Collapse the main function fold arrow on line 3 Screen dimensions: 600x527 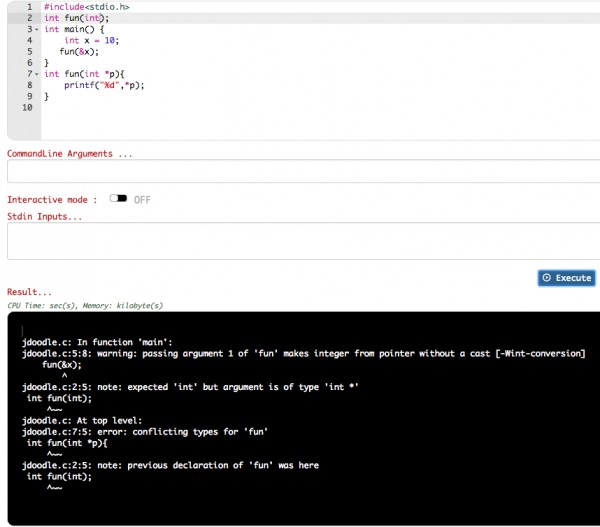coord(37,29)
